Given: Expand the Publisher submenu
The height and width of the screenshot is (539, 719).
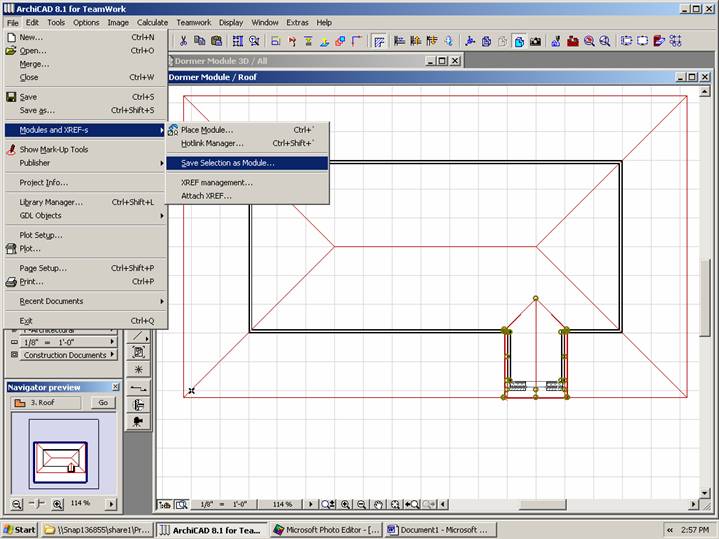Looking at the screenshot, I should coord(85,163).
